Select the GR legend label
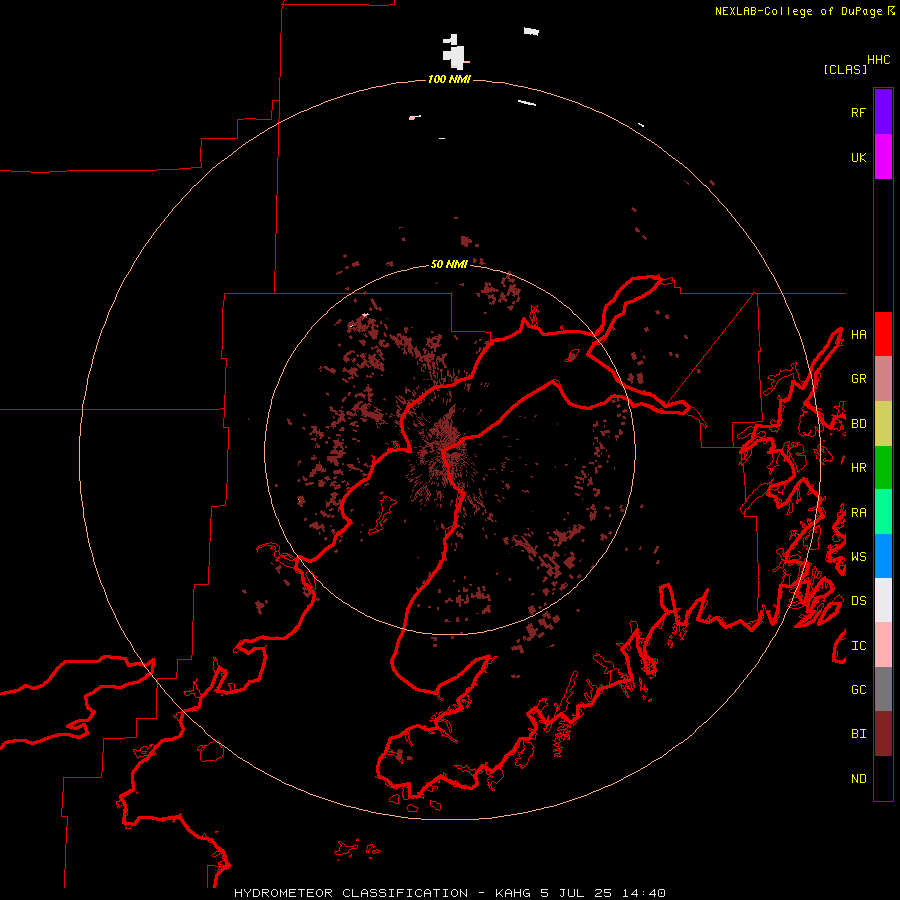This screenshot has height=900, width=900. pyautogui.click(x=858, y=379)
